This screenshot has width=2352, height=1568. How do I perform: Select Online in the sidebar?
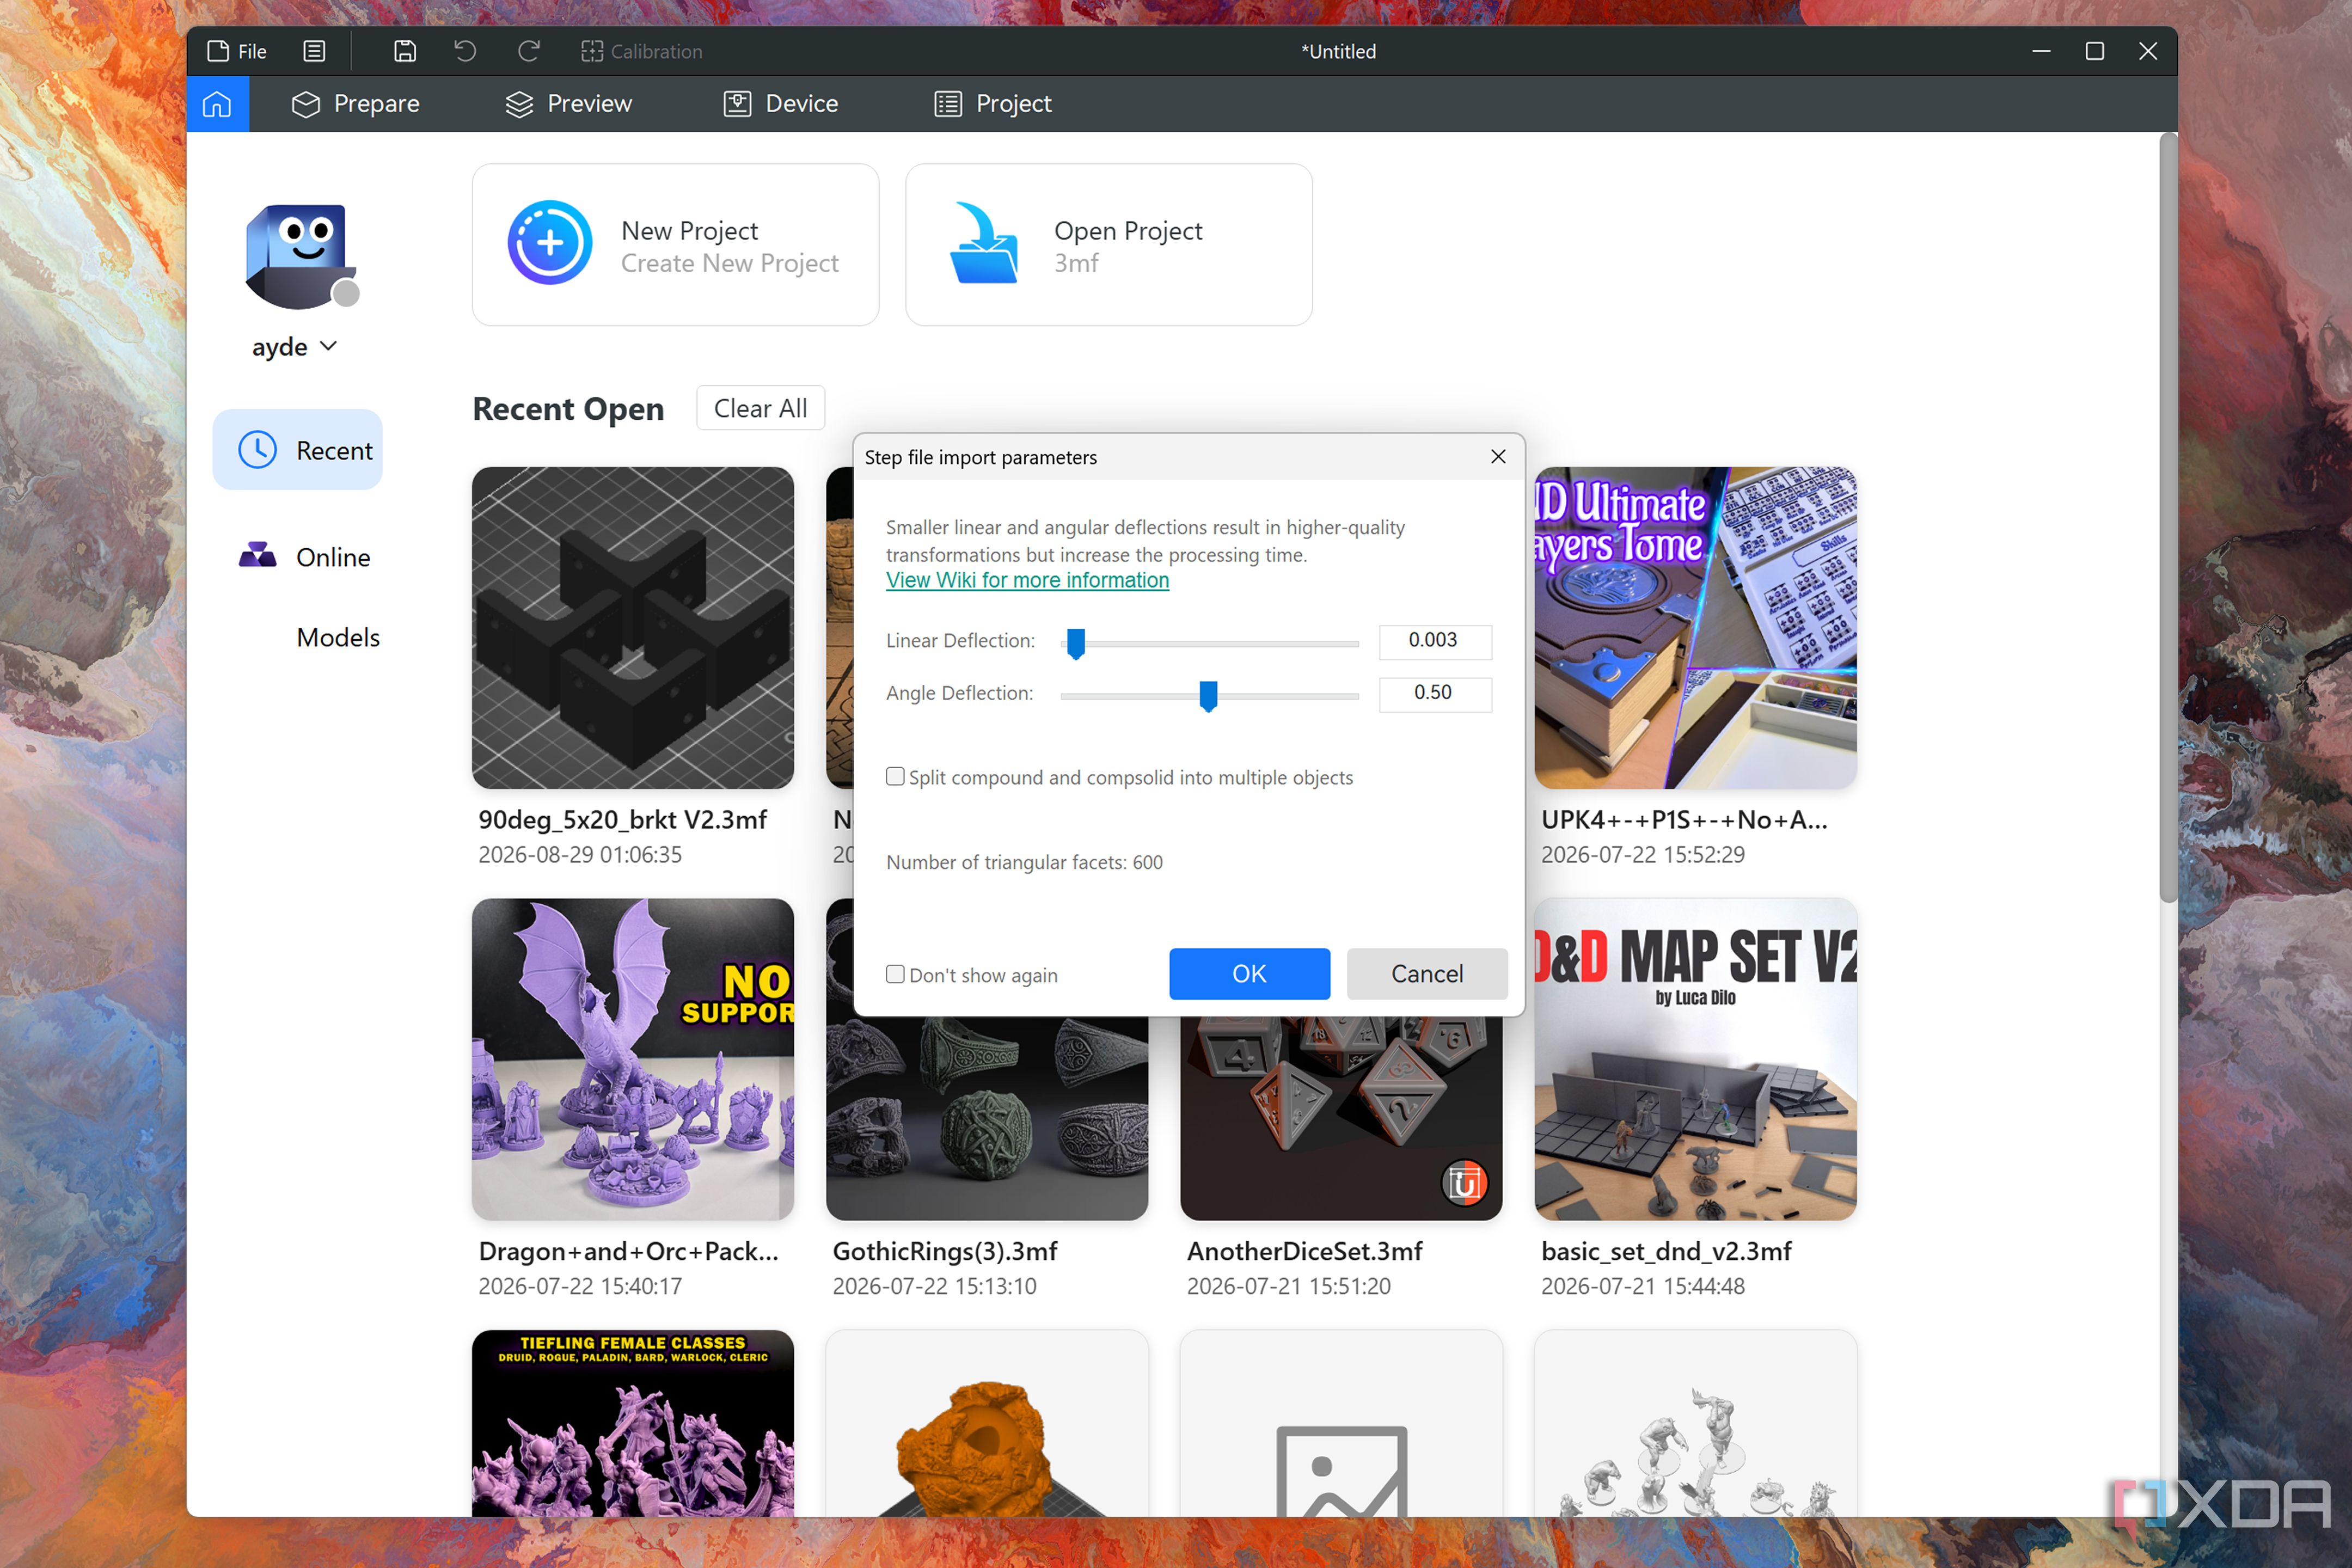click(x=304, y=557)
